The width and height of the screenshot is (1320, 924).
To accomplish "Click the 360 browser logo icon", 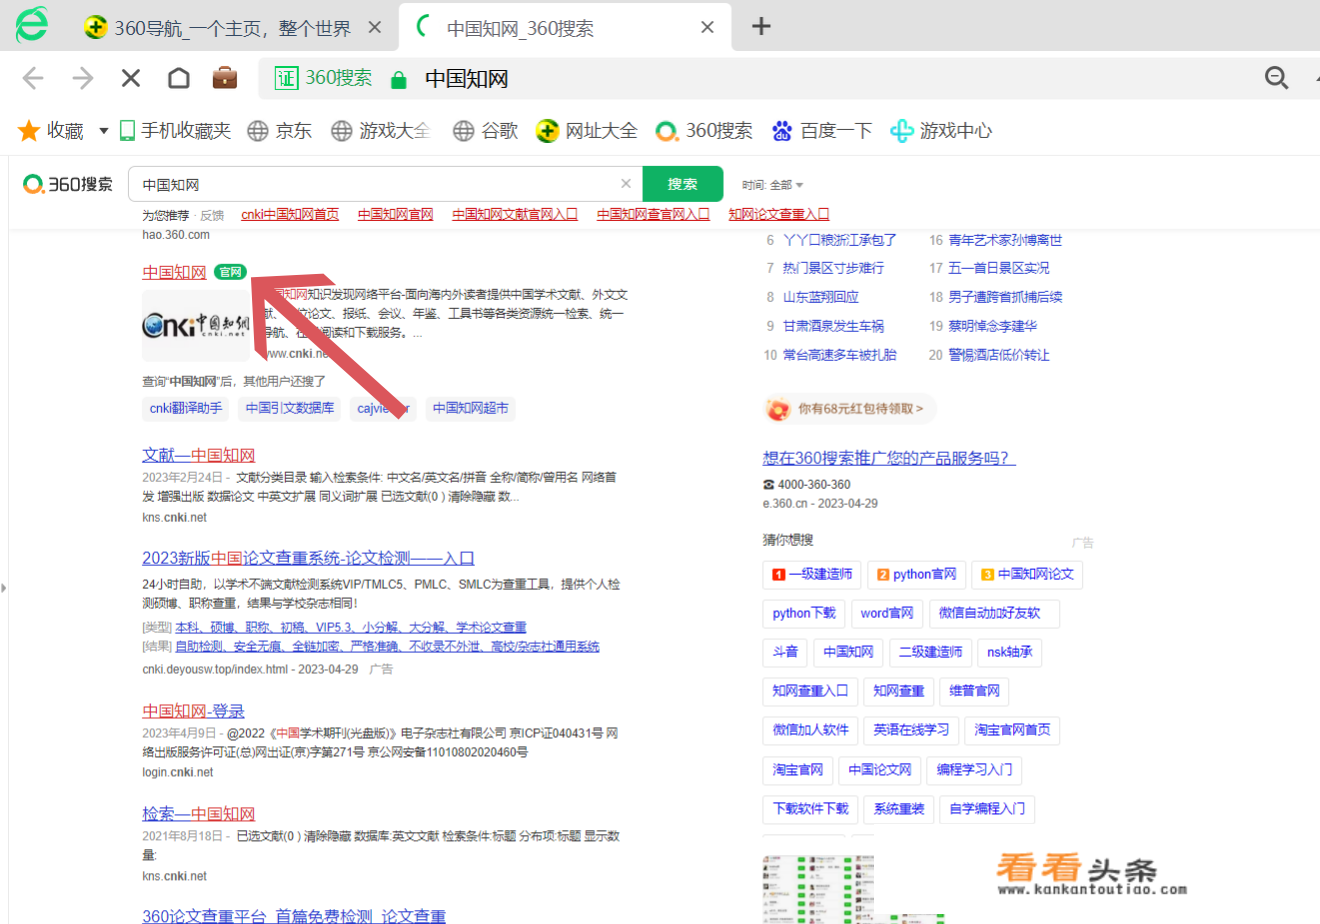I will click(30, 25).
